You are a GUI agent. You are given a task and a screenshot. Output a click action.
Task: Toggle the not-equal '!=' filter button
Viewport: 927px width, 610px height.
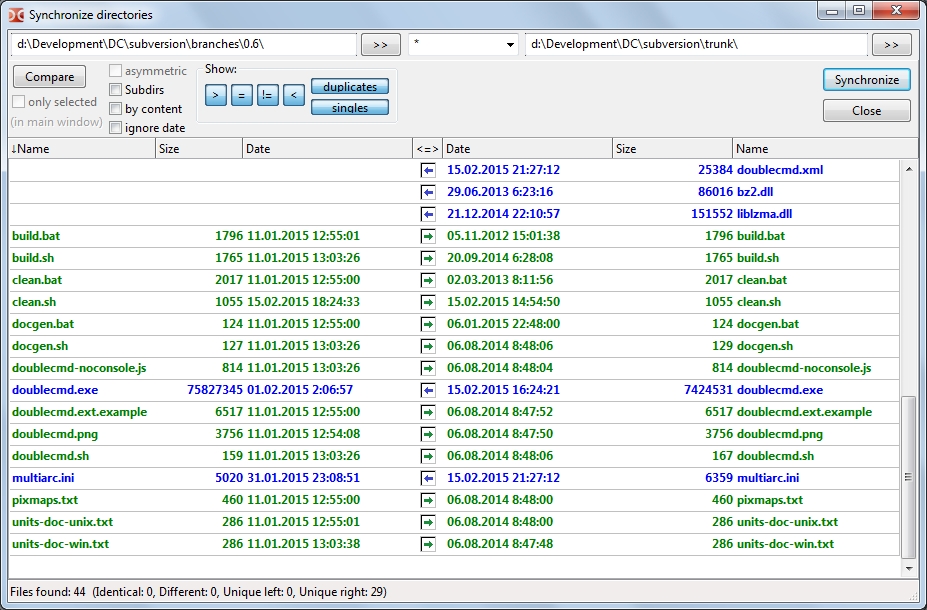[267, 96]
